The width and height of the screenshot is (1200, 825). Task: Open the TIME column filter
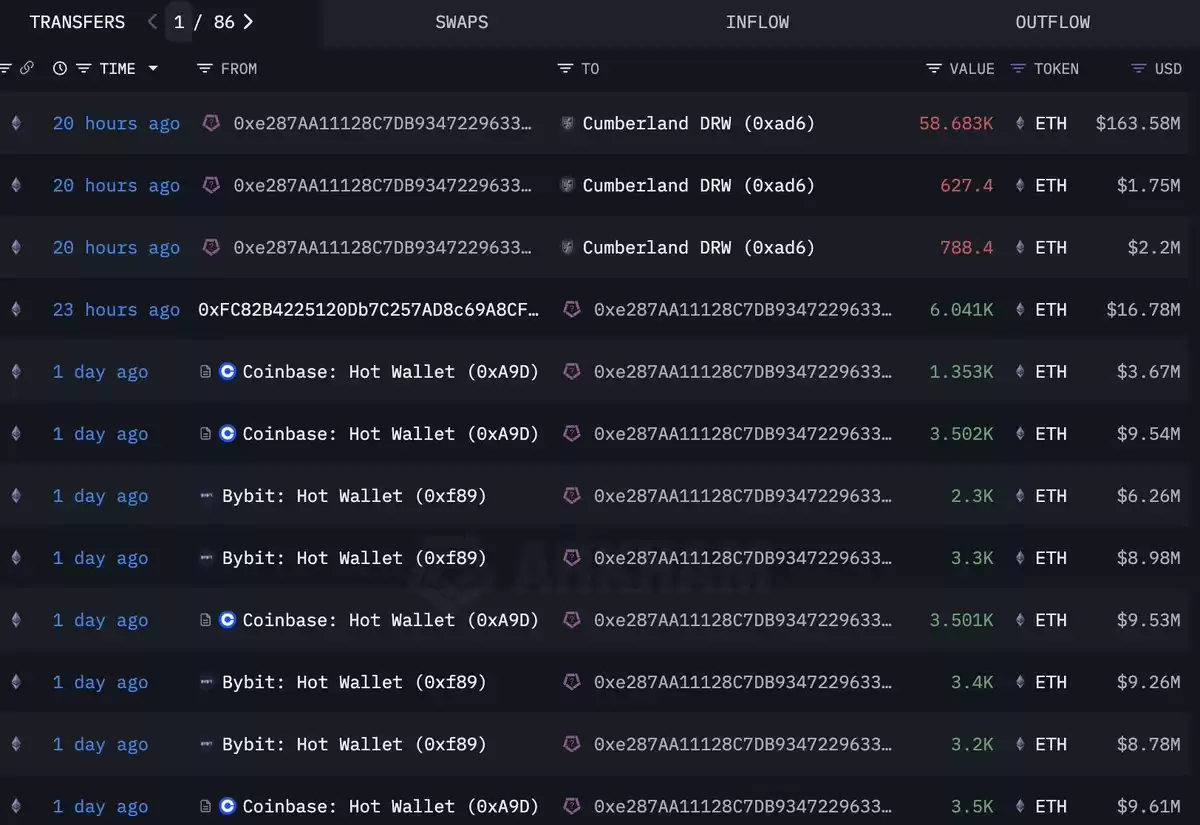tap(84, 68)
